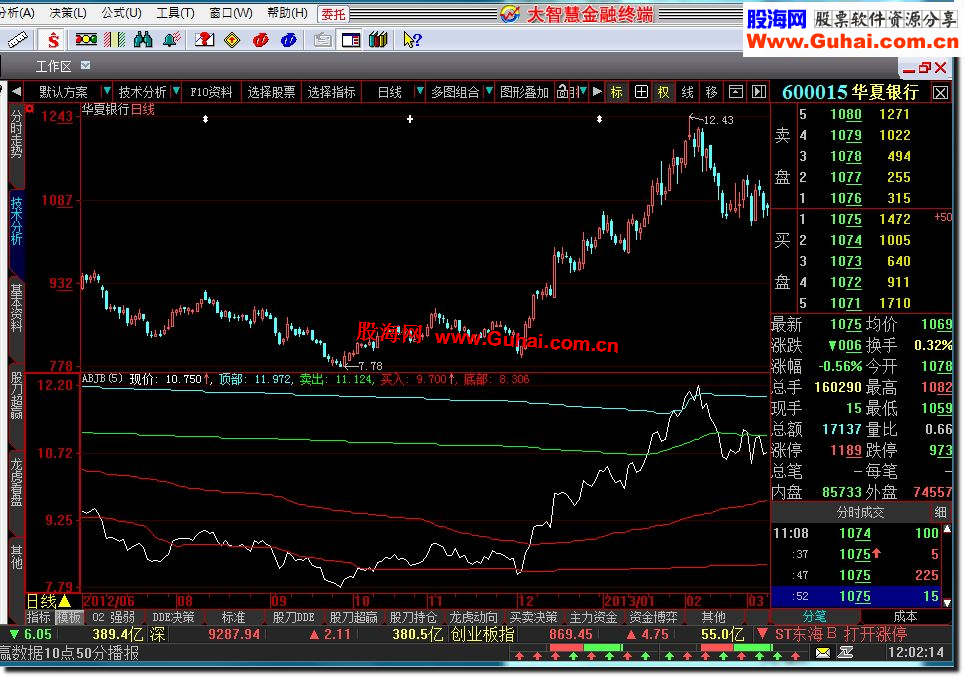965x677 pixels.
Task: Click the red question mark envelope icon
Action: coord(204,40)
